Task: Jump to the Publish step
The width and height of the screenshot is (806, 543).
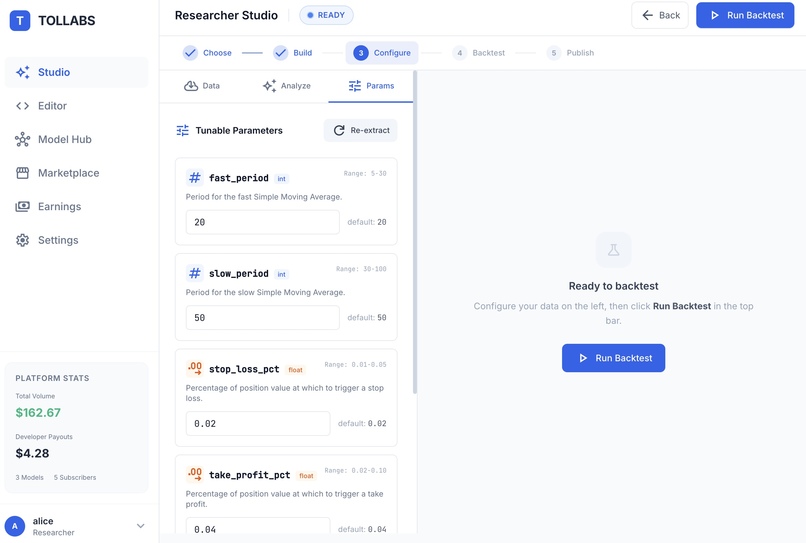Action: click(x=571, y=53)
